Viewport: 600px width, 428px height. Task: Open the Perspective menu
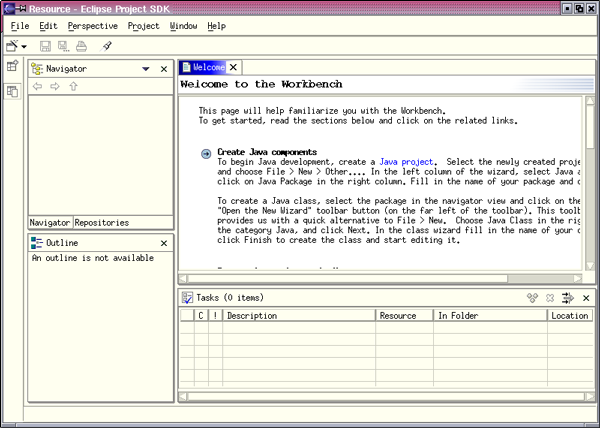(x=93, y=25)
